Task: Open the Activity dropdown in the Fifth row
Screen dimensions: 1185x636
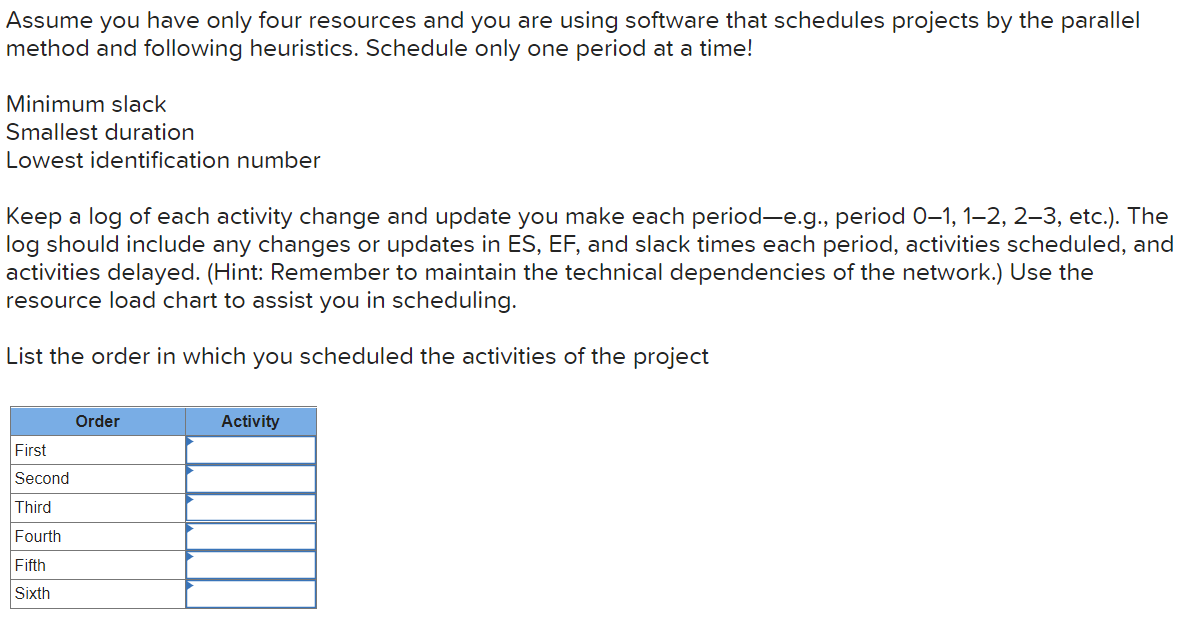Action: 188,558
